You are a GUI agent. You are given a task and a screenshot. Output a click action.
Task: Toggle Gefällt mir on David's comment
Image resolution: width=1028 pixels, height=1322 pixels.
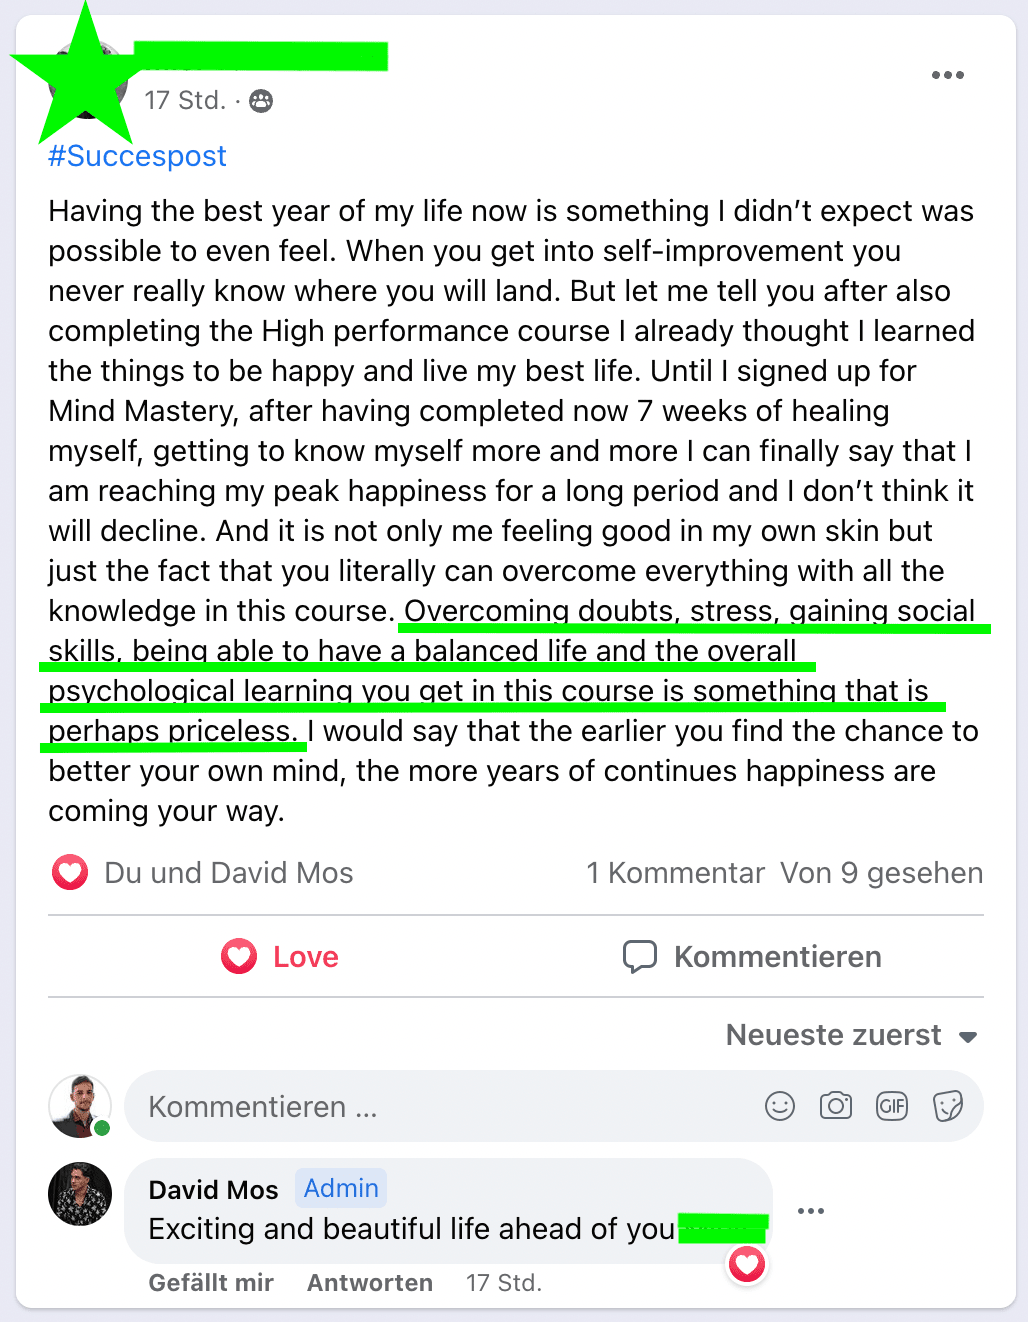(211, 1283)
